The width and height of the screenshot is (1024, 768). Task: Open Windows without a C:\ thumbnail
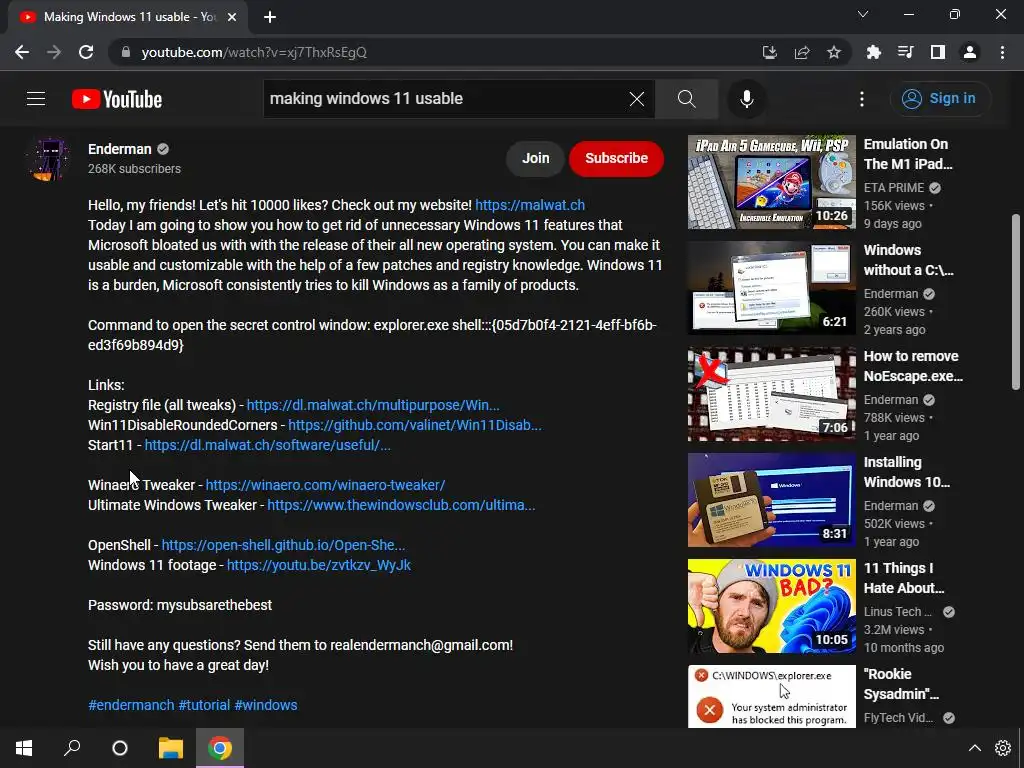(x=771, y=288)
